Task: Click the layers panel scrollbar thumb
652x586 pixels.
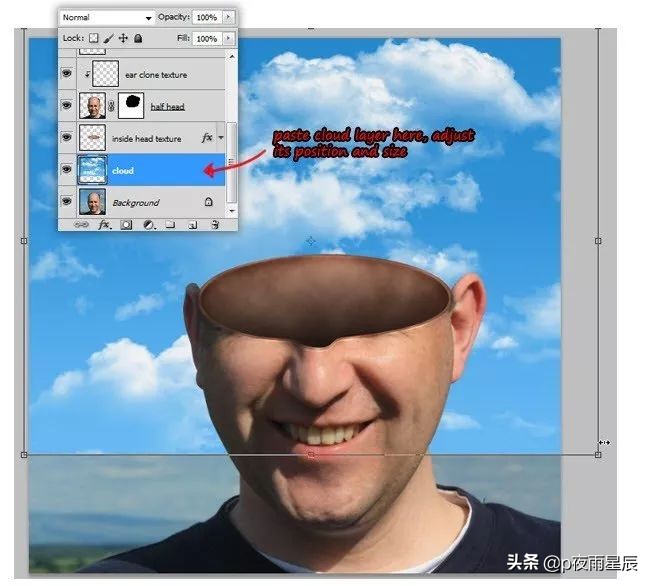Action: pyautogui.click(x=232, y=162)
